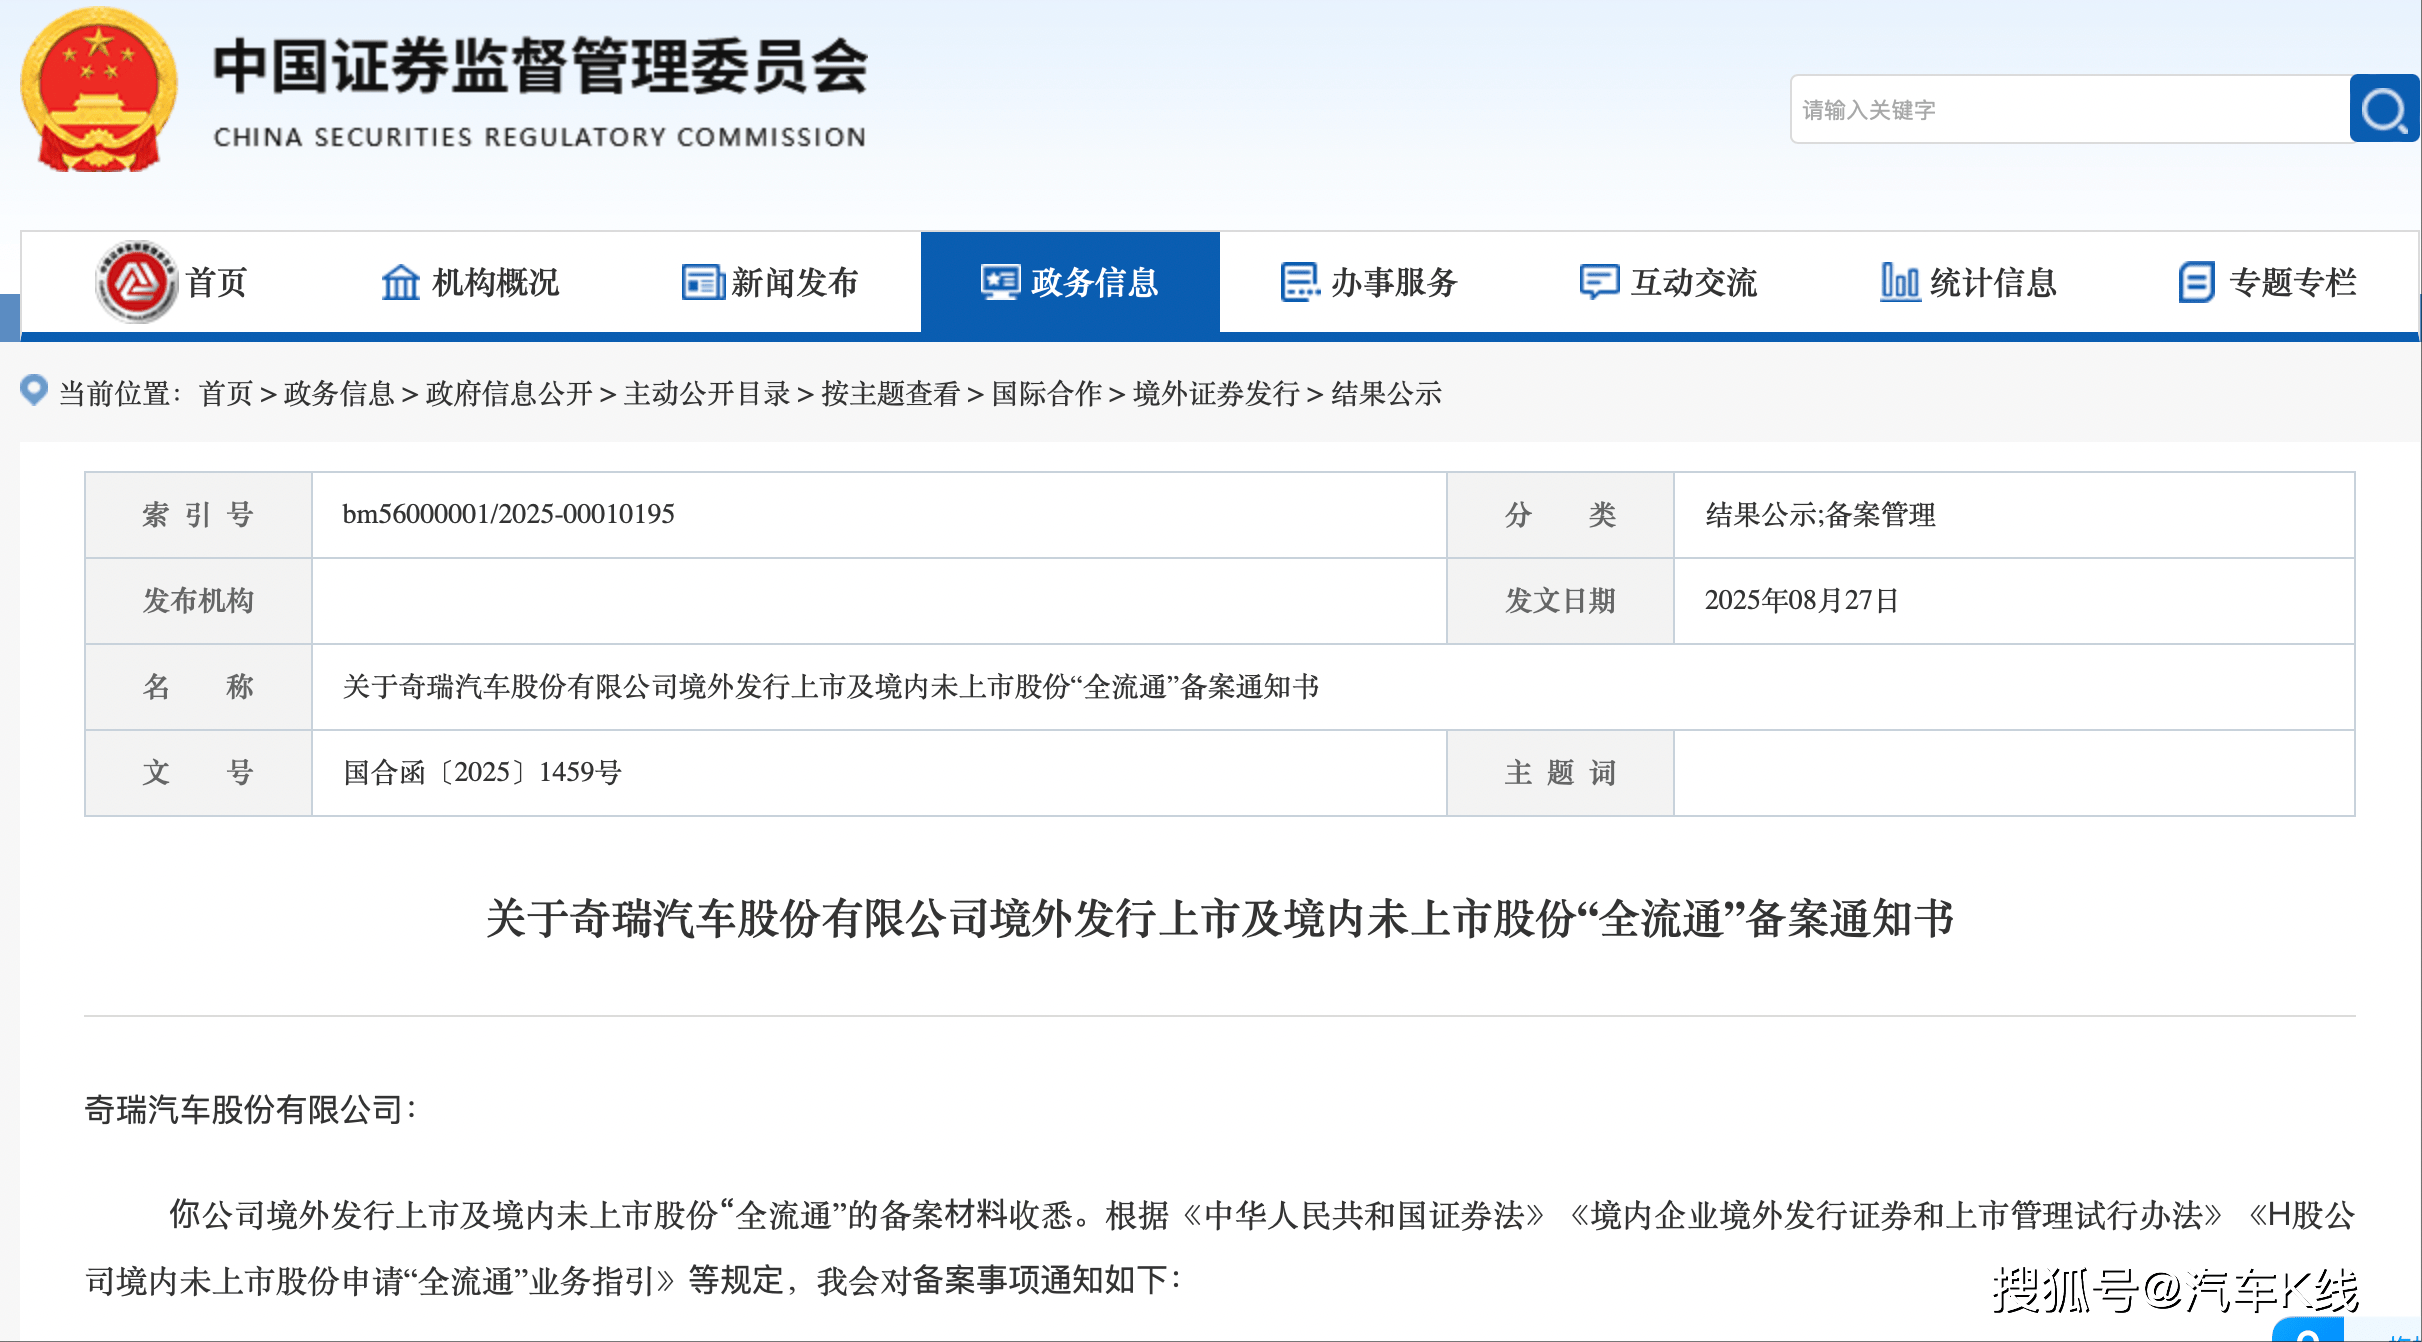Open the 互动交流 navigation tab
Screen dimensions: 2422x1342
coord(1669,283)
